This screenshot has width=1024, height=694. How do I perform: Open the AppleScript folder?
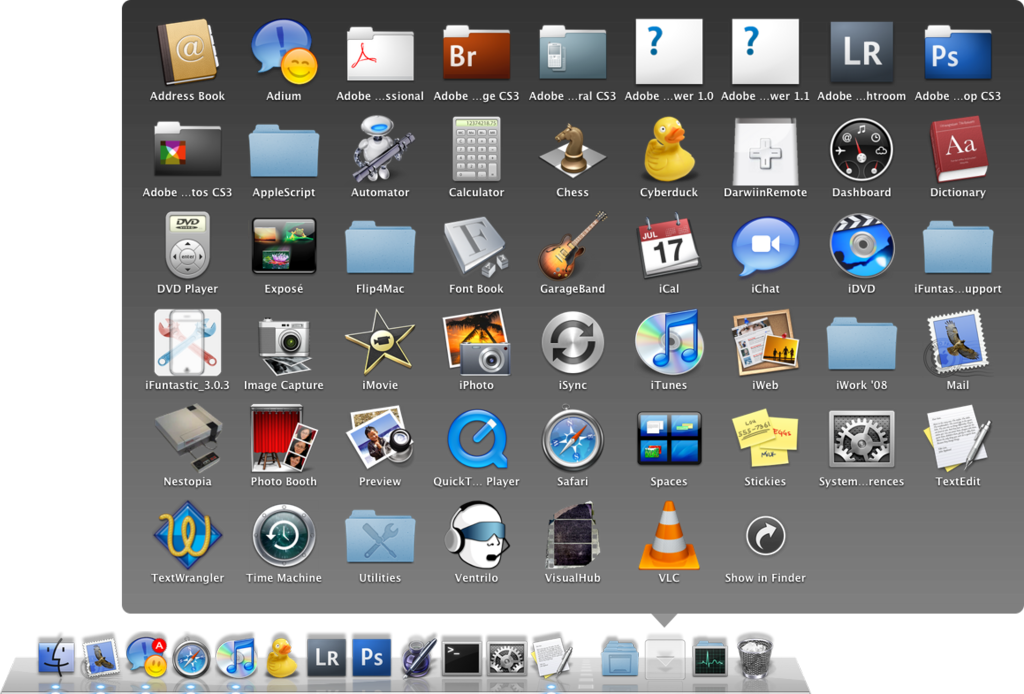(284, 150)
